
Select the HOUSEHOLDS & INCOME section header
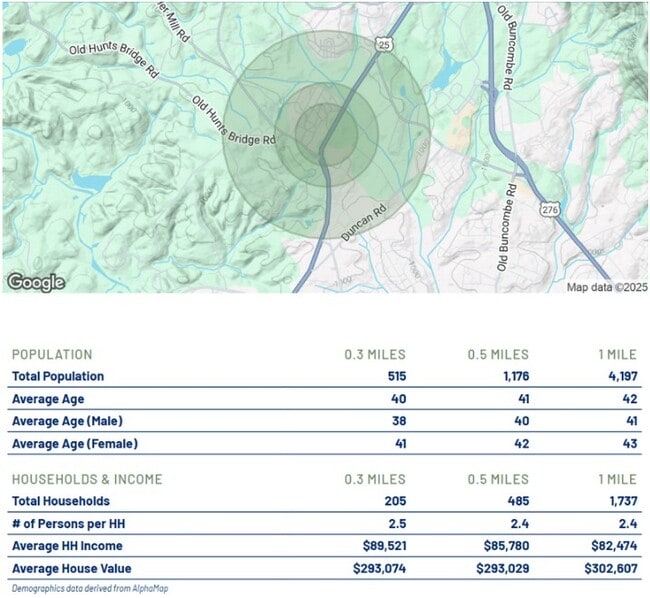(x=86, y=479)
